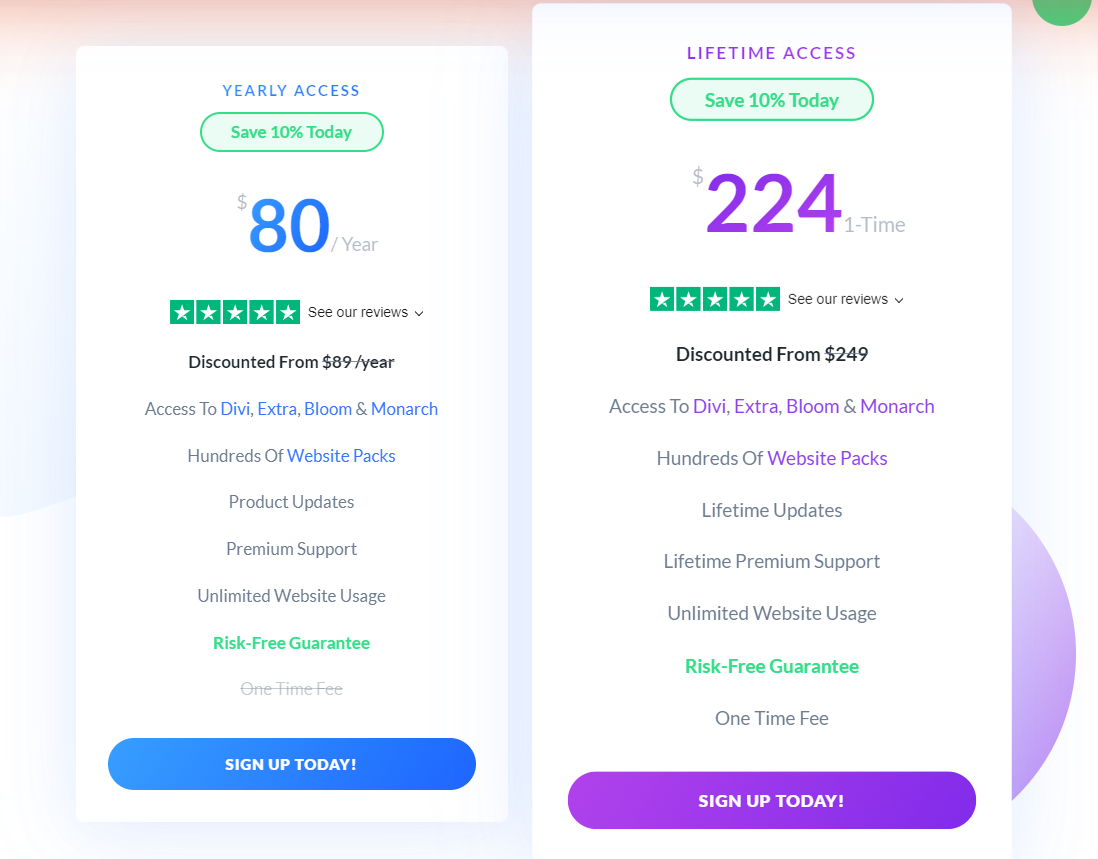This screenshot has height=859, width=1098.
Task: Open the blue Bloom link in the yearly plan
Action: pyautogui.click(x=328, y=409)
